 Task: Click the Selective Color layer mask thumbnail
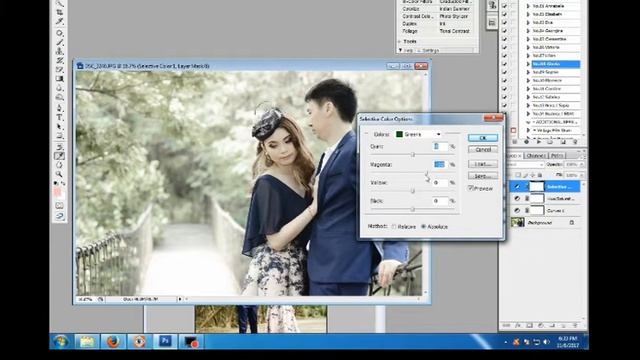pyautogui.click(x=537, y=187)
